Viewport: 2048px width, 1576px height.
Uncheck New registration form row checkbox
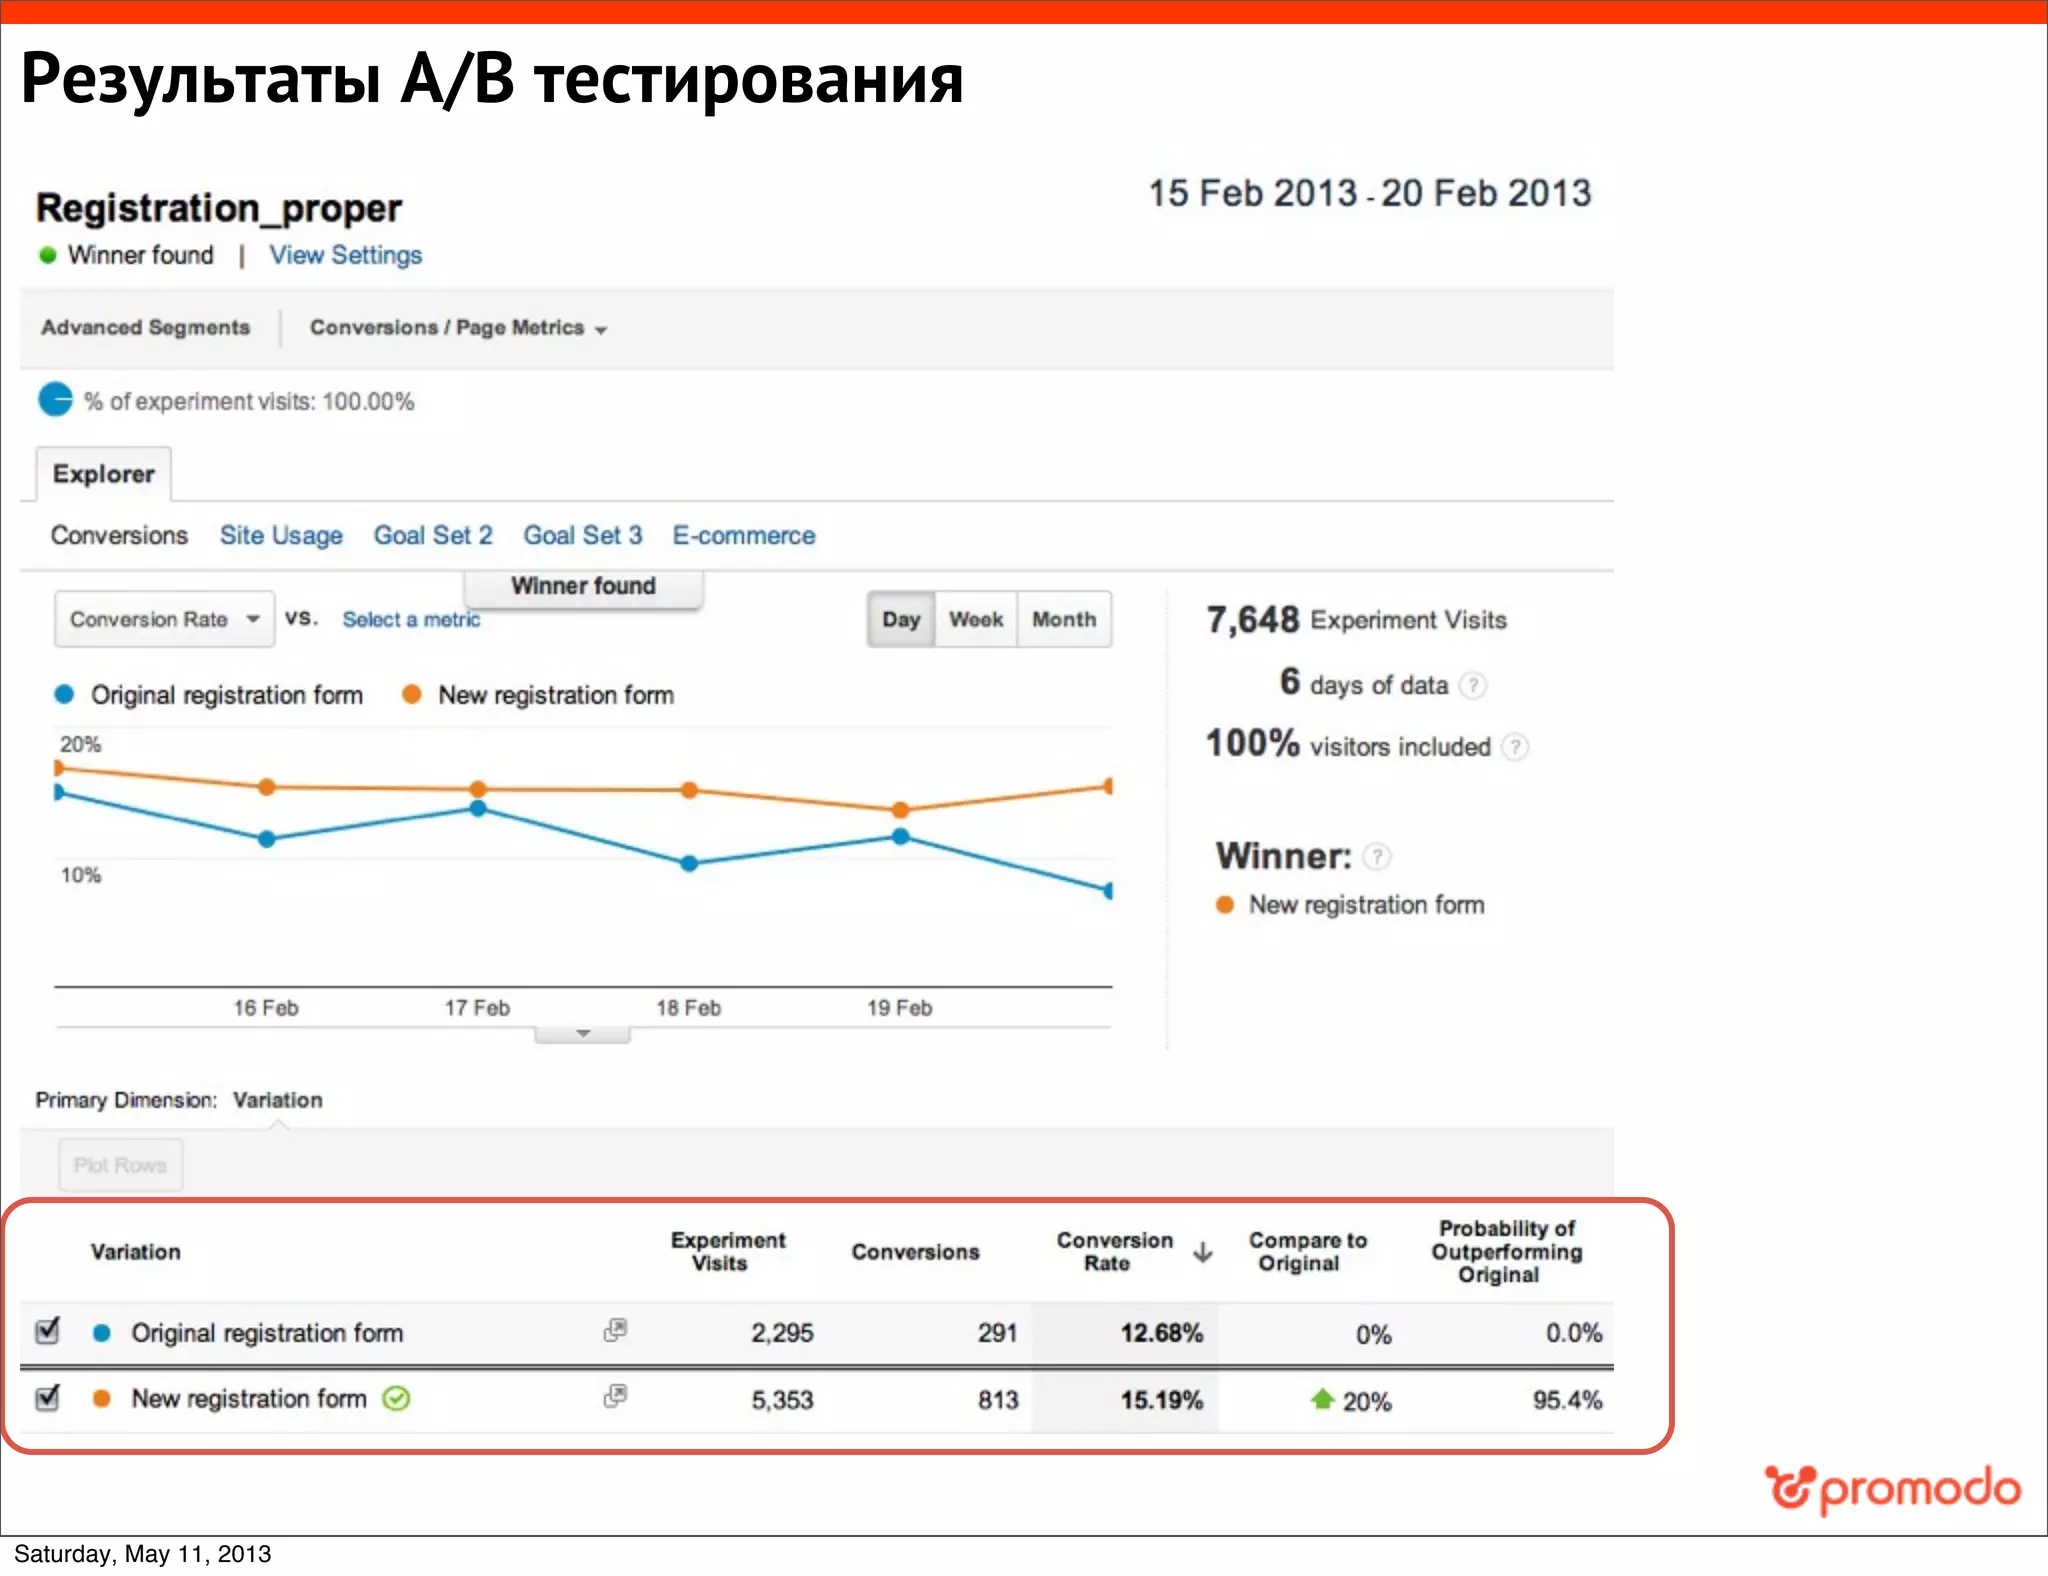tap(47, 1397)
